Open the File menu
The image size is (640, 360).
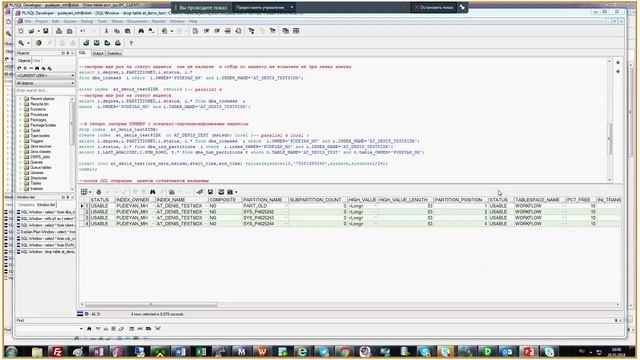tap(28, 21)
